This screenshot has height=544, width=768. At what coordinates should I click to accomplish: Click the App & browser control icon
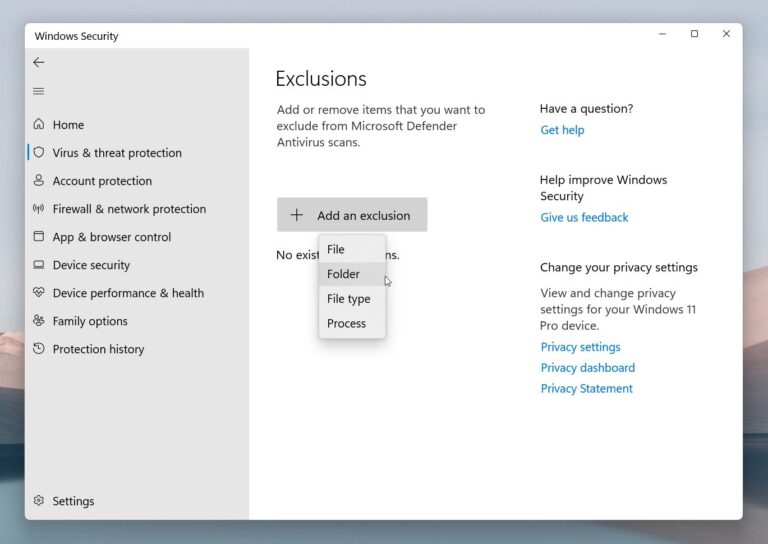[39, 237]
